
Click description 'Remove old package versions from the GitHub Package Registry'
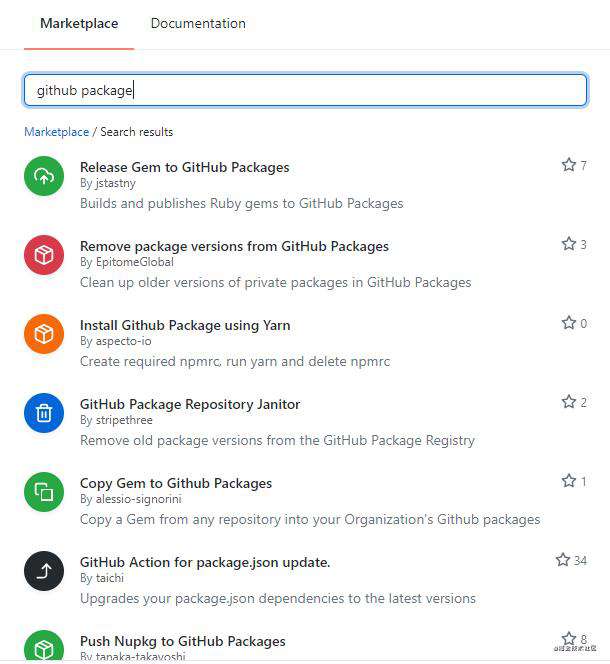click(277, 441)
